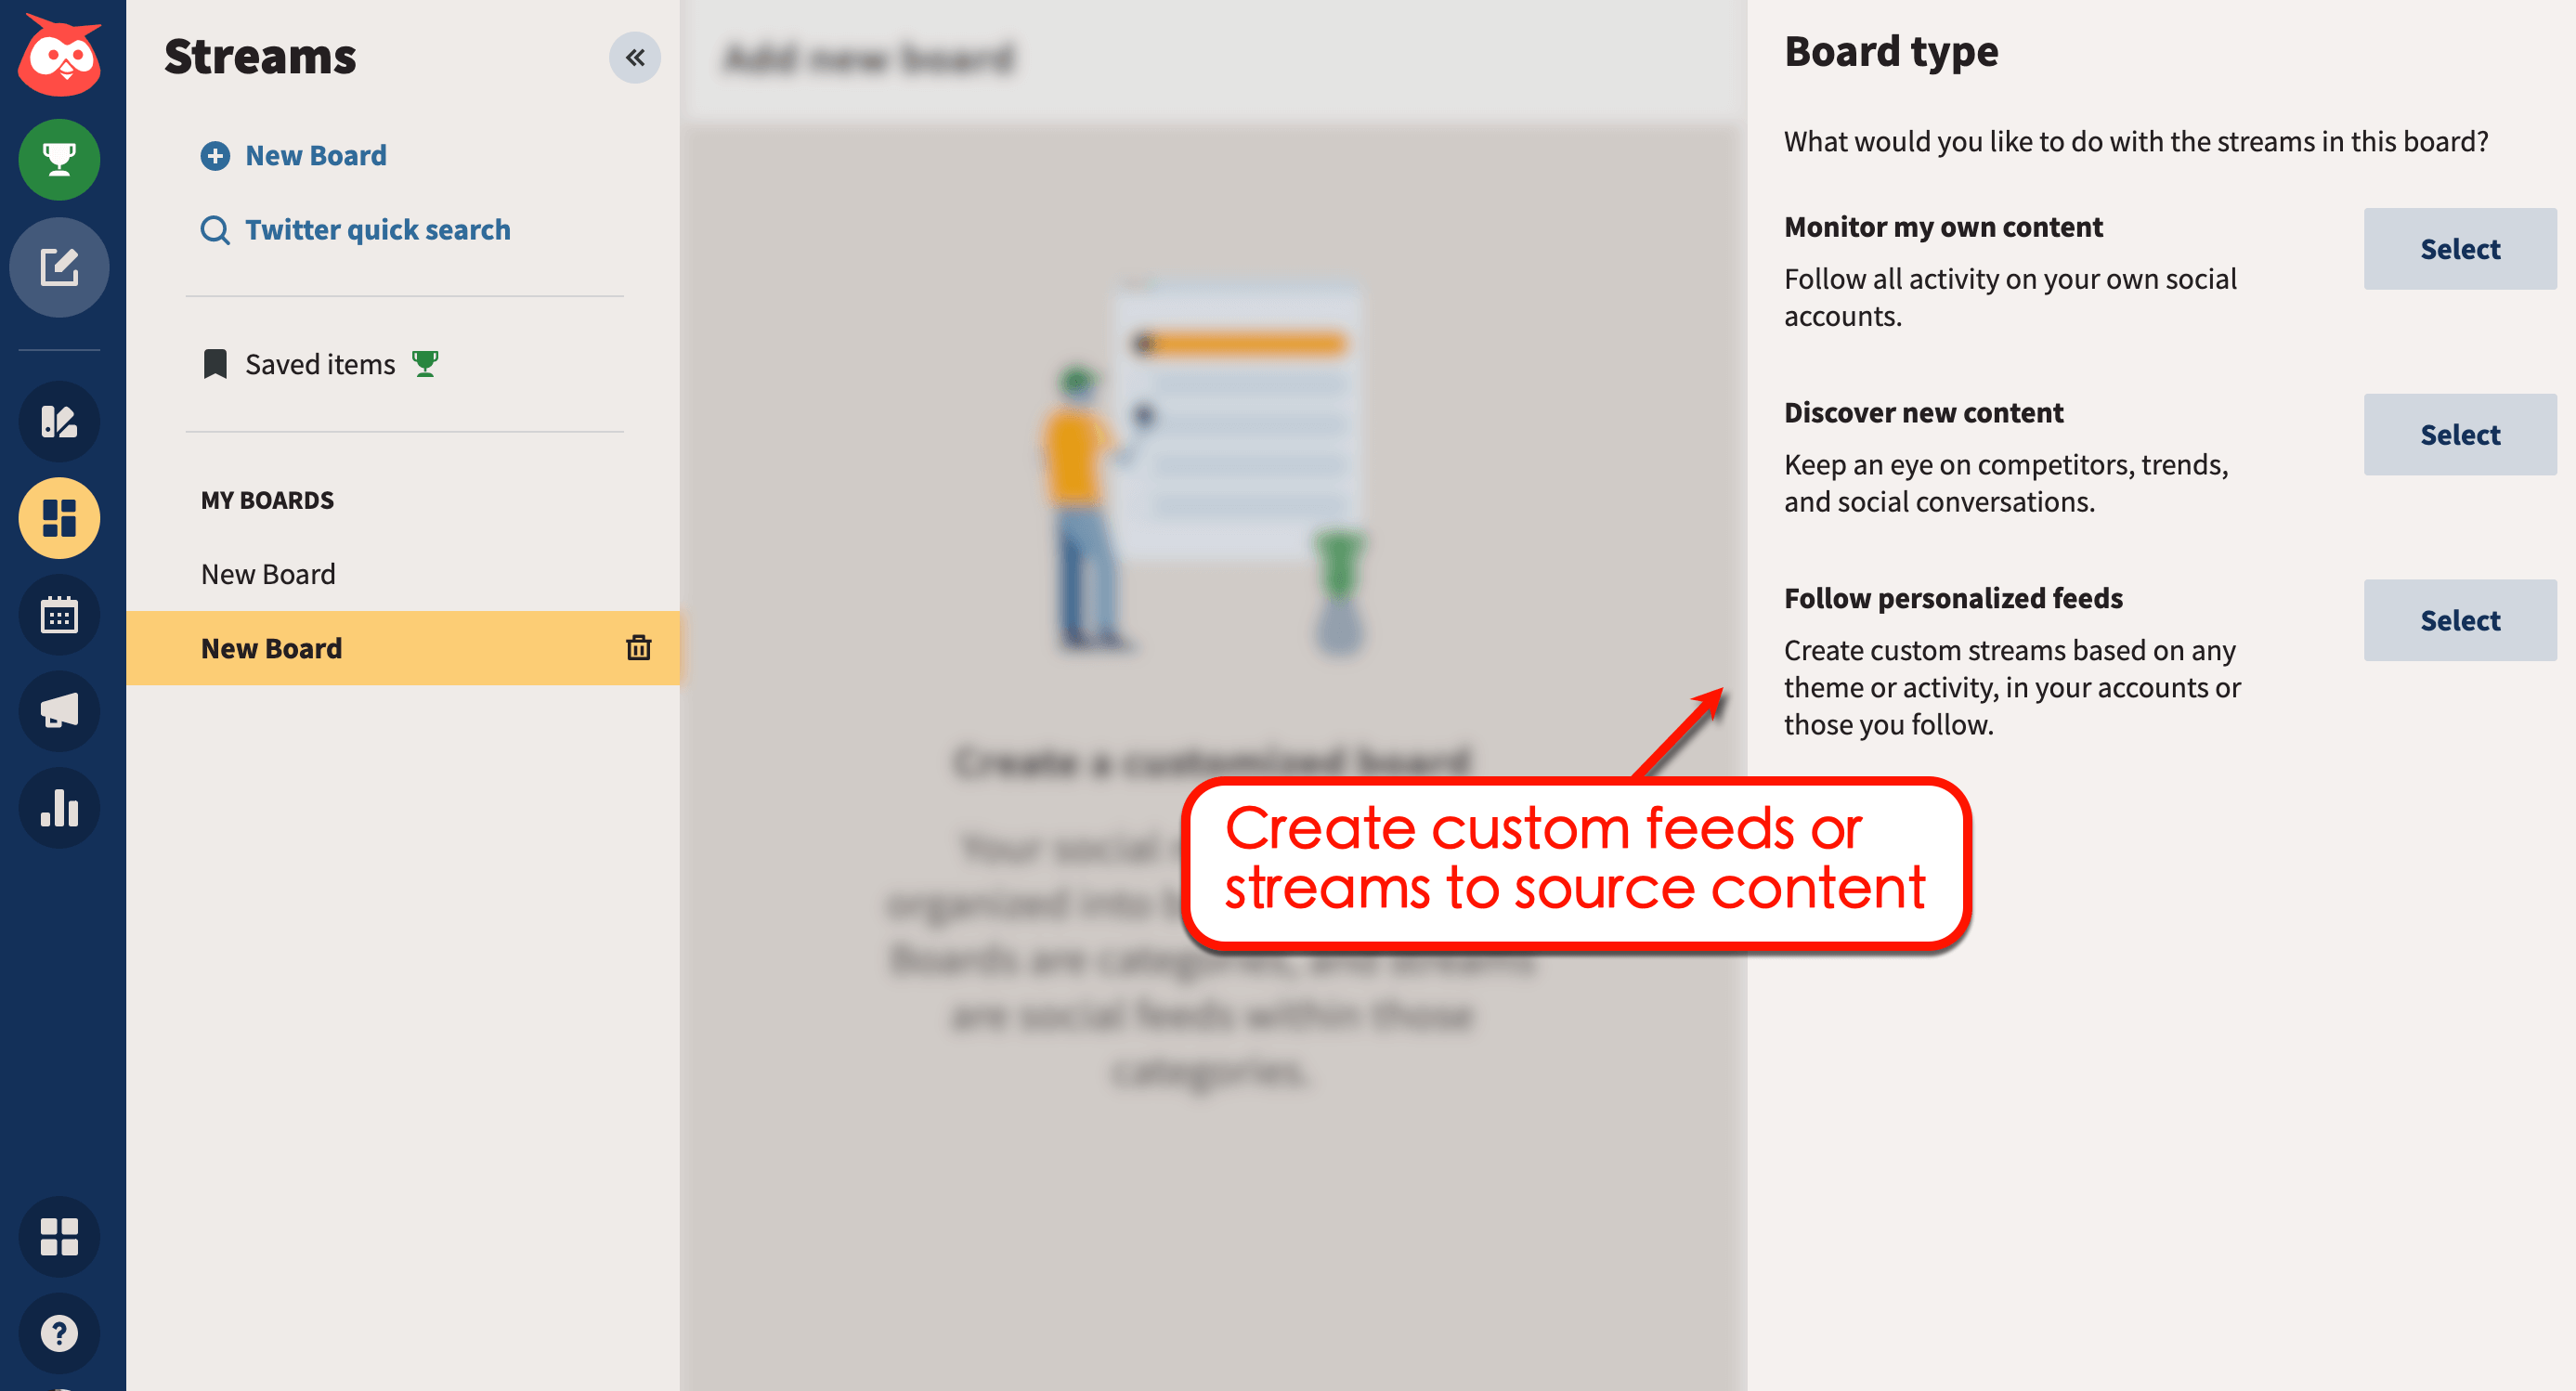Click the Inbox sidebar icon
This screenshot has height=1391, width=2576.
coord(59,422)
